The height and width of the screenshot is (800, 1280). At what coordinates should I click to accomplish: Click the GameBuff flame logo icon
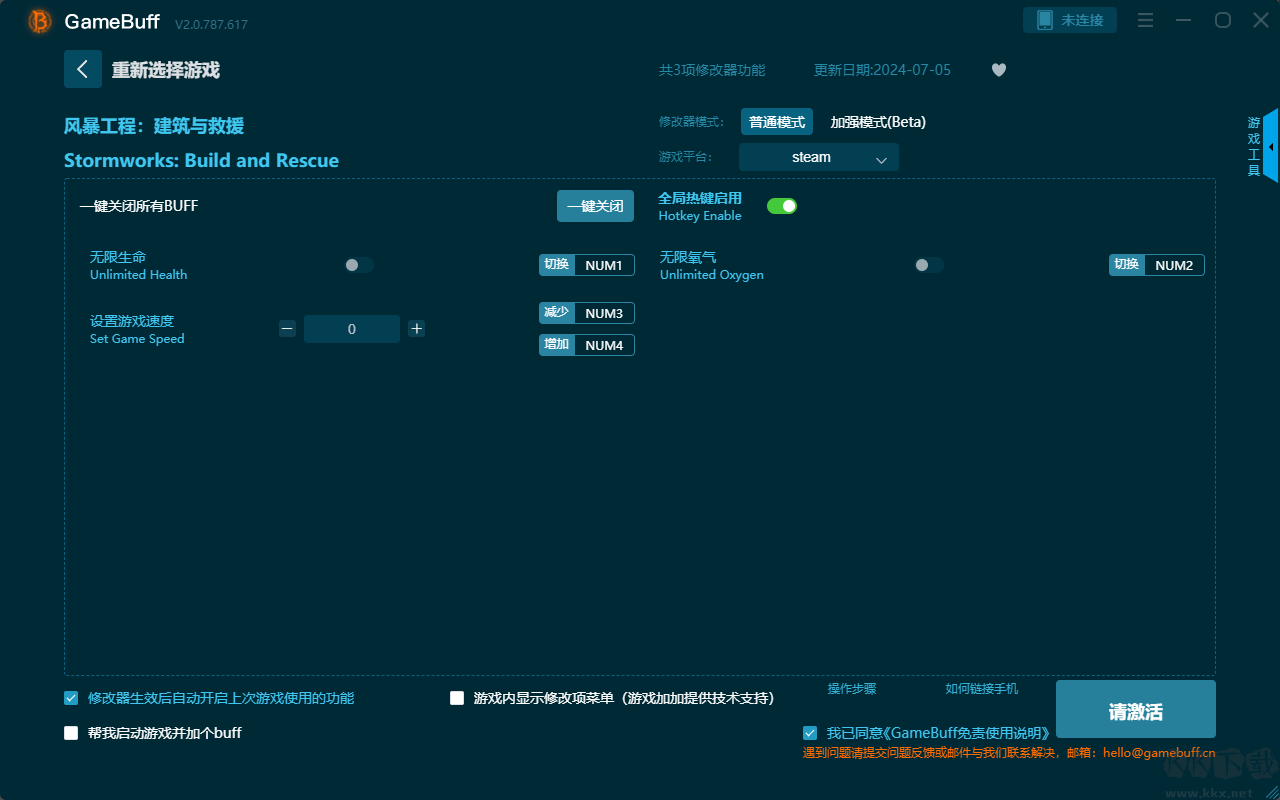click(40, 21)
